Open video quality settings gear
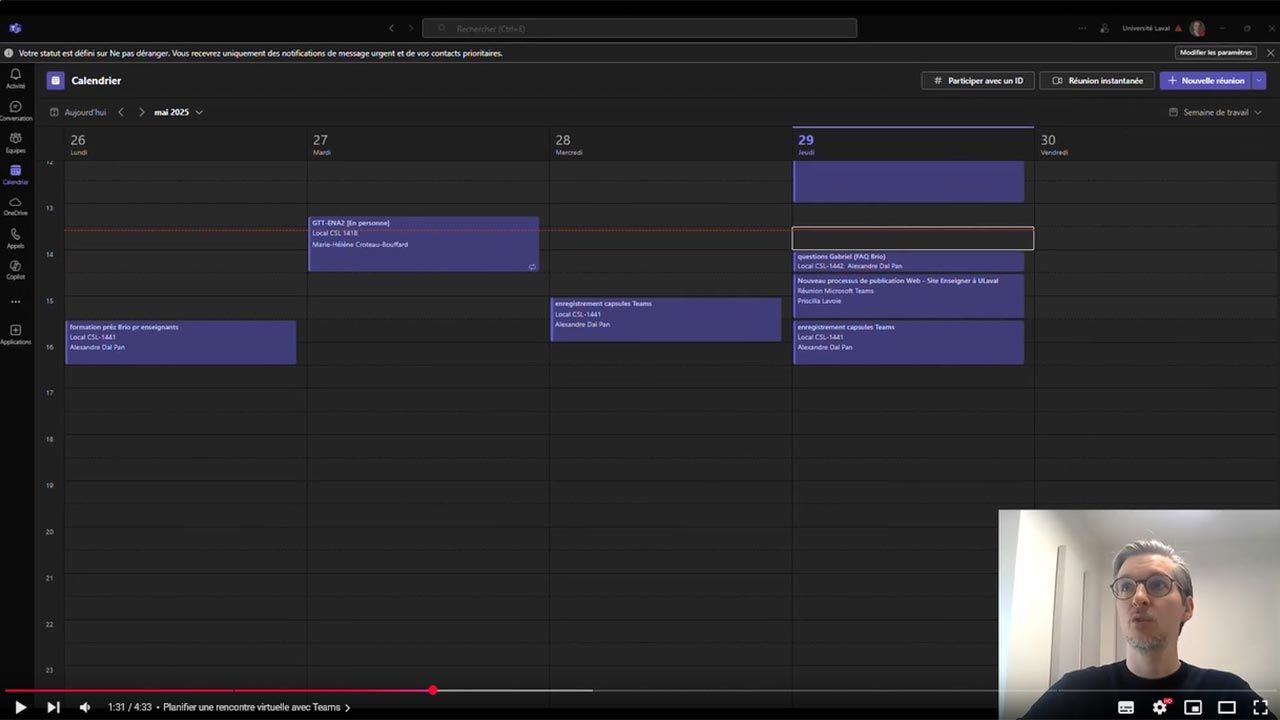1280x720 pixels. (x=1160, y=707)
